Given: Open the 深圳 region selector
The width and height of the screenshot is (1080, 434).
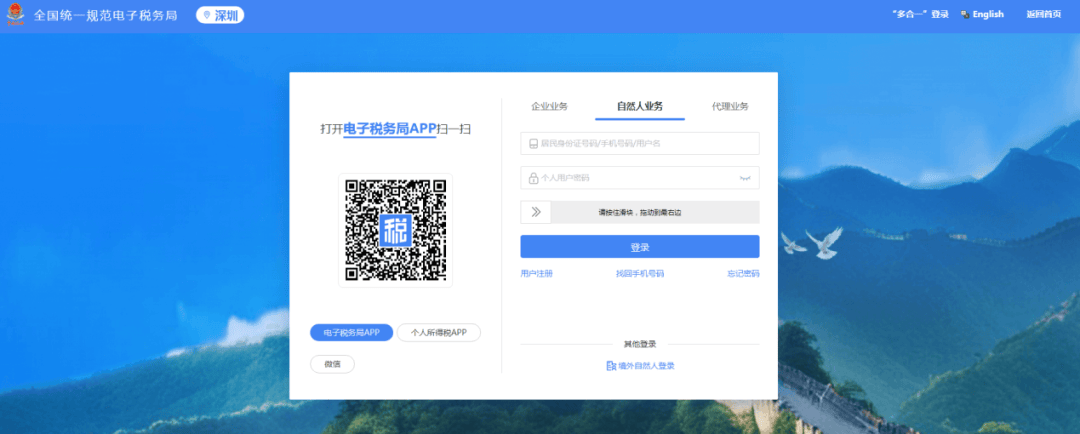Looking at the screenshot, I should click(220, 15).
